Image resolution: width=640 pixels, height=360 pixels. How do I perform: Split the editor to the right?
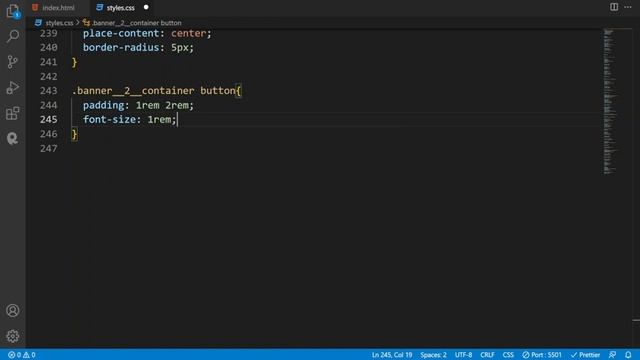coord(614,7)
